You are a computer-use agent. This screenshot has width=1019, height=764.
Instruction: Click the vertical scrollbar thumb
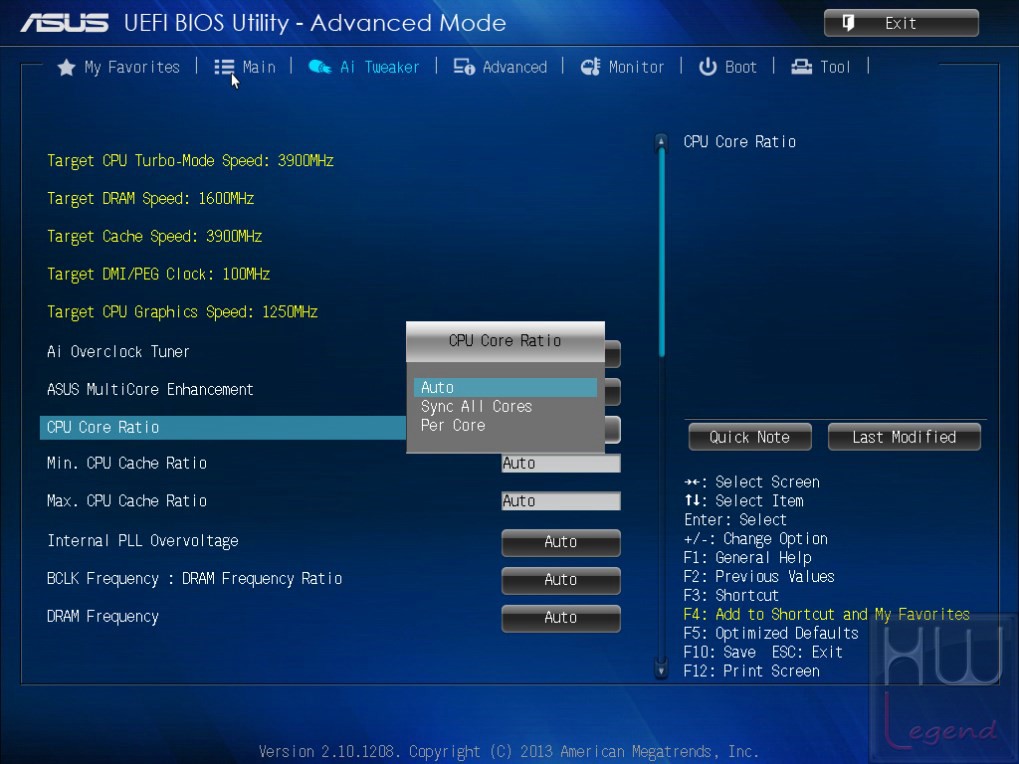click(x=662, y=253)
